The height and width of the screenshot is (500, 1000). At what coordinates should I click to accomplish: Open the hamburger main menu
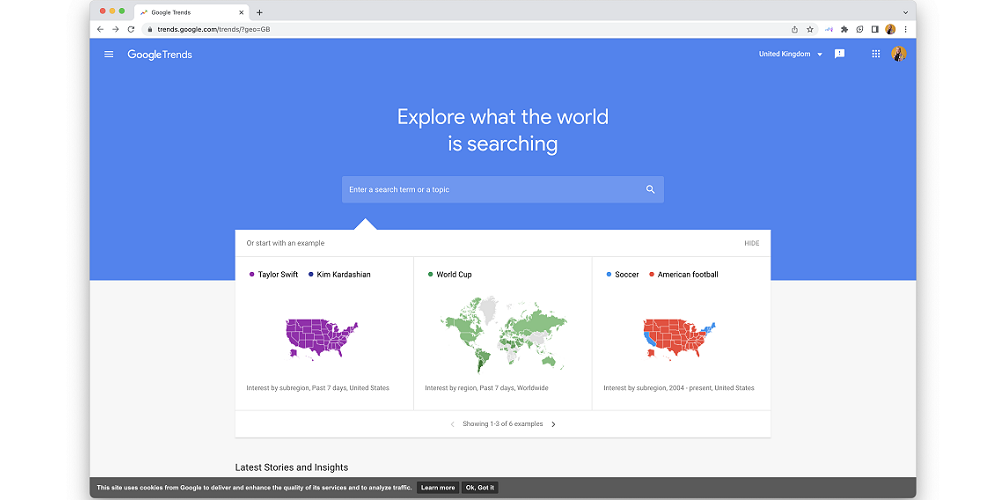coord(108,54)
